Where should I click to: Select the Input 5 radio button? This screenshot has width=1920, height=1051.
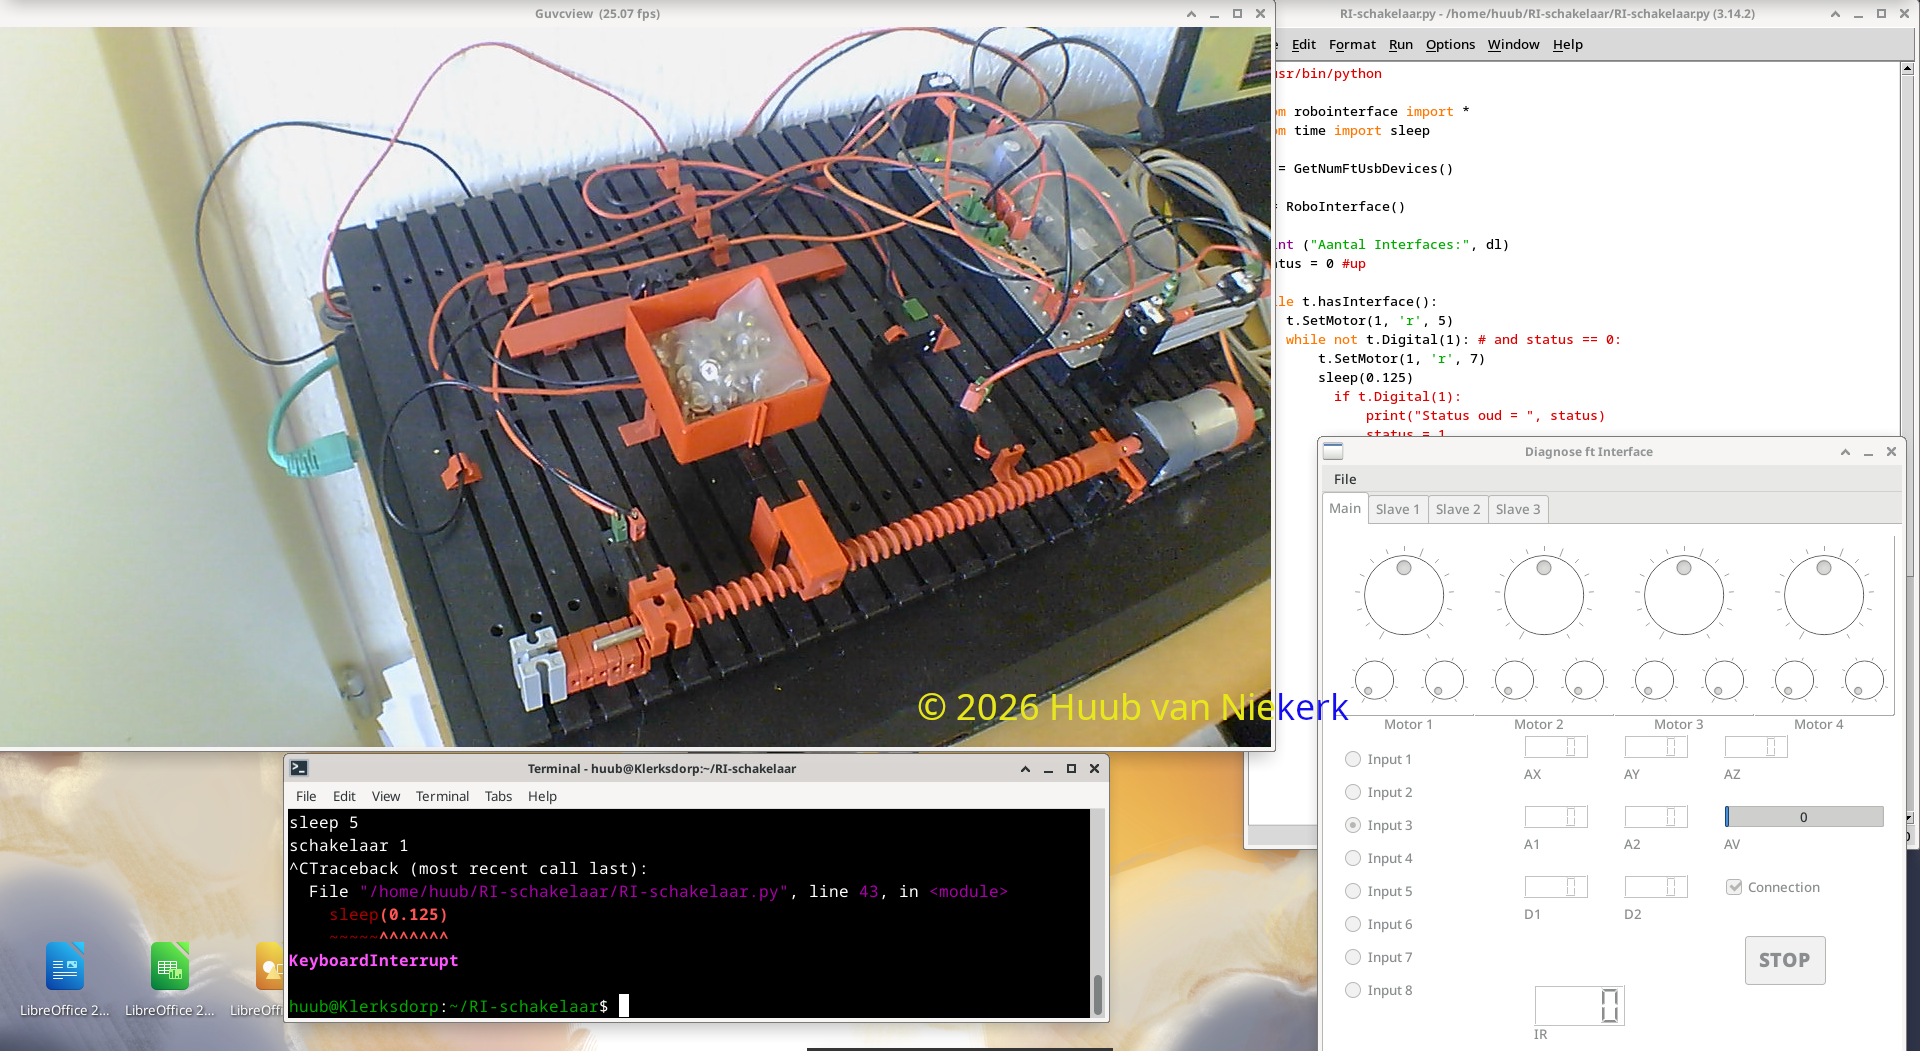pos(1353,891)
